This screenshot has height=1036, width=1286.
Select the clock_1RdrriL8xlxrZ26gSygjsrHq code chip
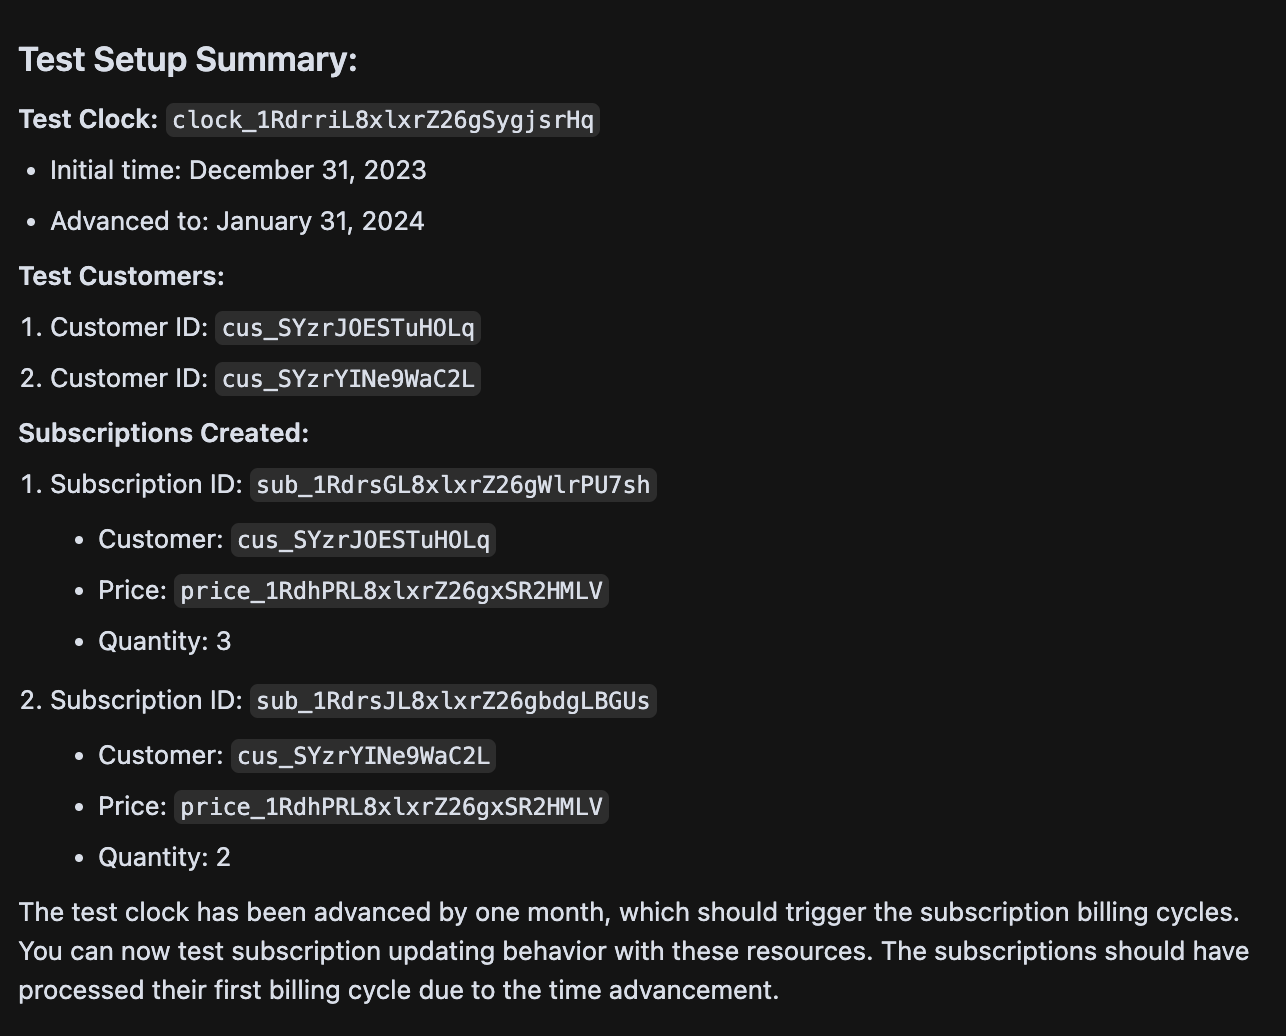pyautogui.click(x=383, y=120)
